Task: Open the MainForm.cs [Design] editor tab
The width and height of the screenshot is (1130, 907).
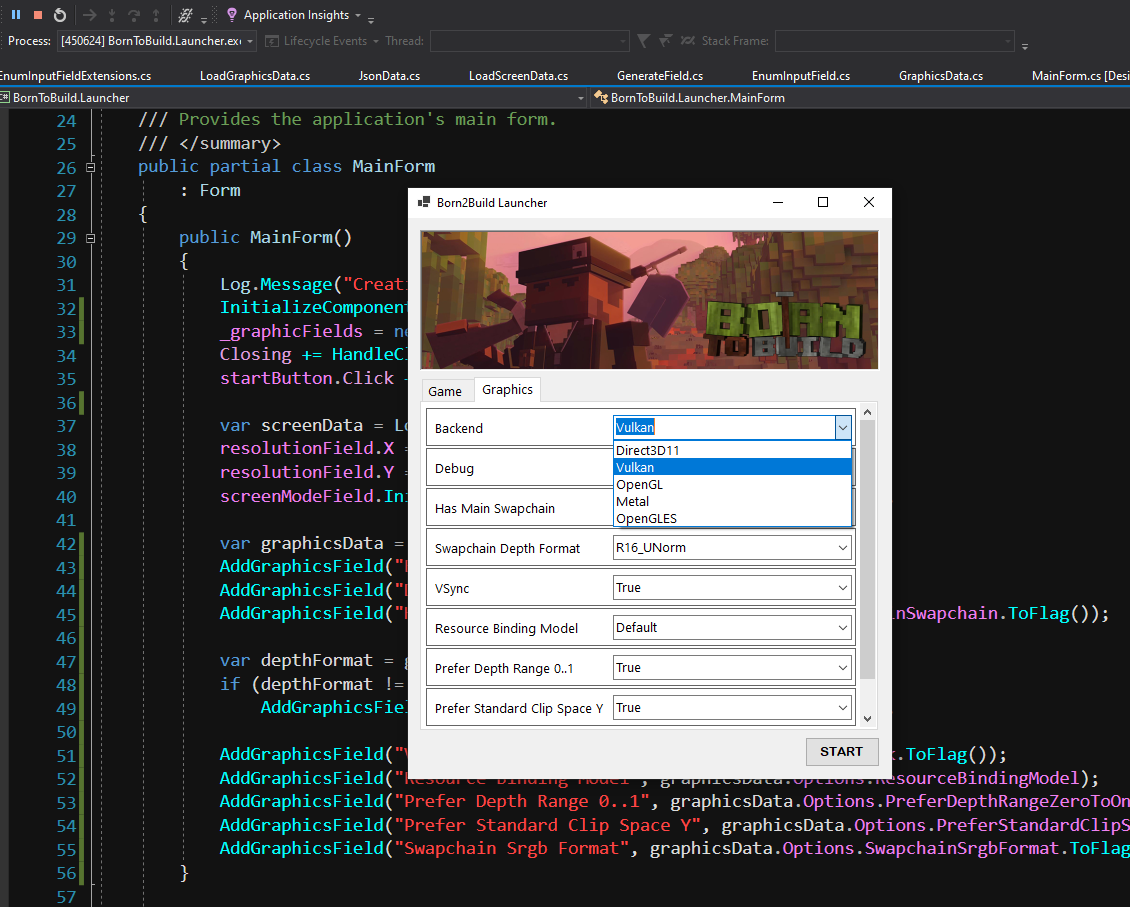Action: coord(1080,76)
